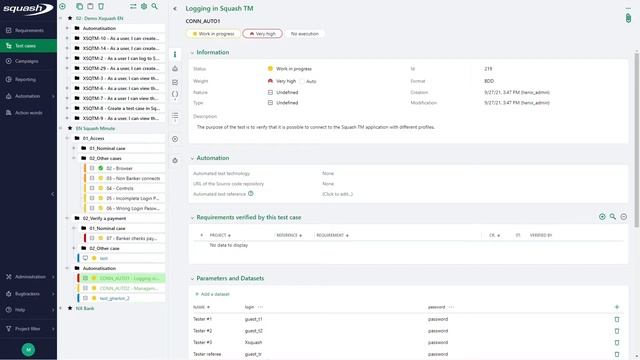This screenshot has width=640, height=360.
Task: Open the gear settings icon above the tree
Action: pyautogui.click(x=144, y=6)
